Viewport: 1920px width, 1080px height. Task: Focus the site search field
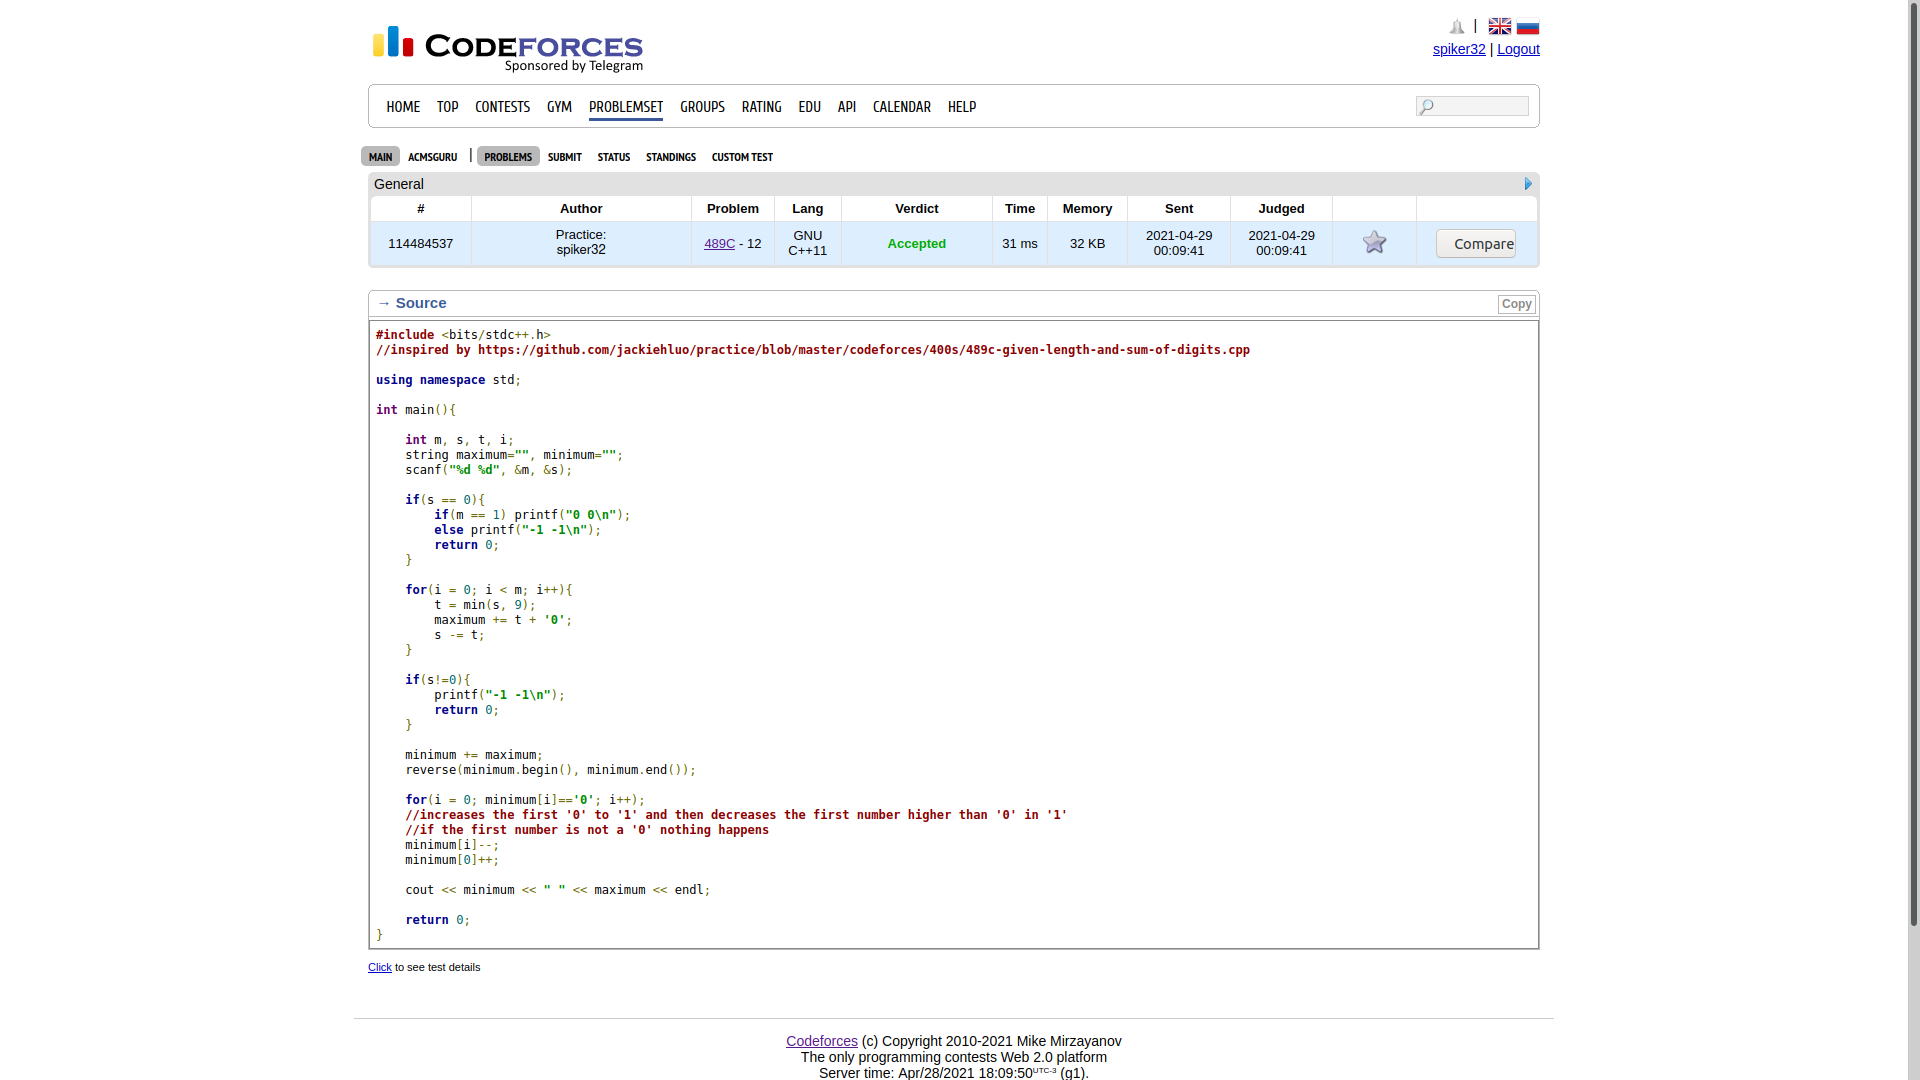coord(1472,106)
